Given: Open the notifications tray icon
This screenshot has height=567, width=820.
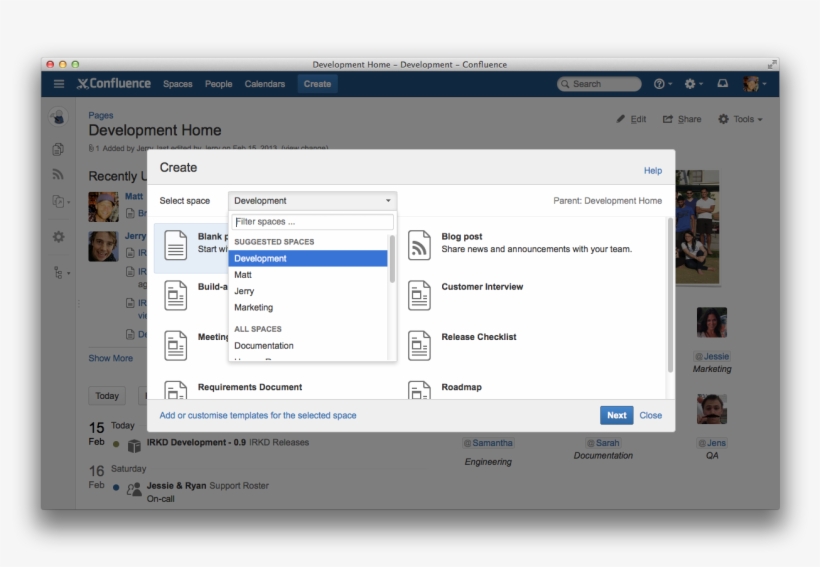Looking at the screenshot, I should pyautogui.click(x=723, y=84).
